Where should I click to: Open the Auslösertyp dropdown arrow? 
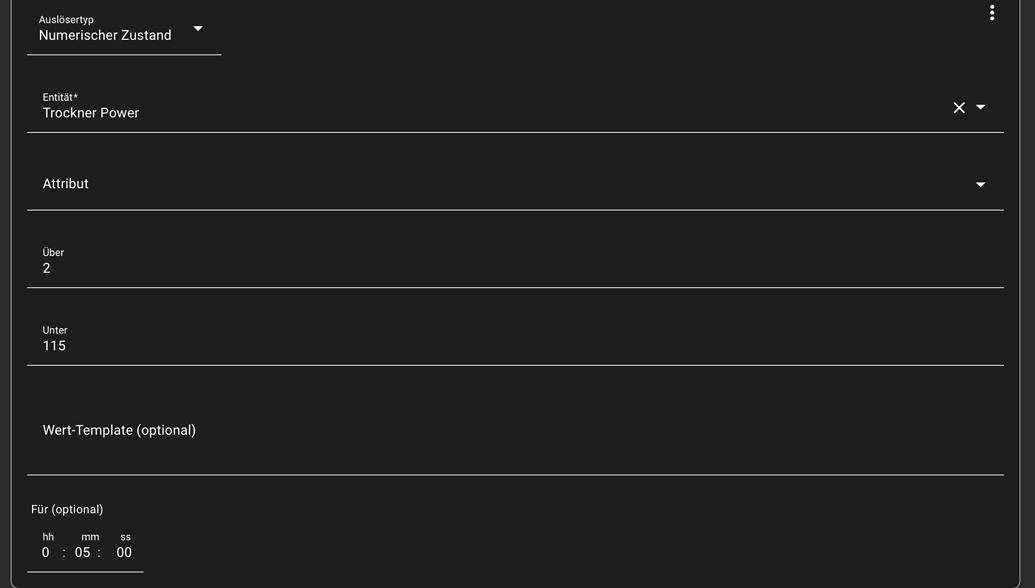pos(198,29)
